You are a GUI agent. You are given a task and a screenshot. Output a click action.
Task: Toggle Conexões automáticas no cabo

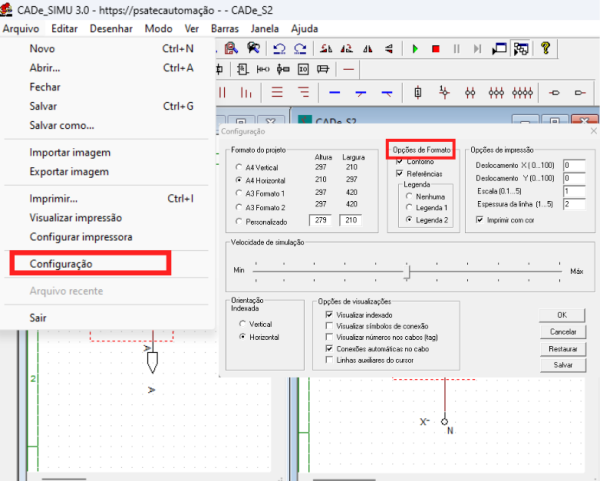coord(329,349)
